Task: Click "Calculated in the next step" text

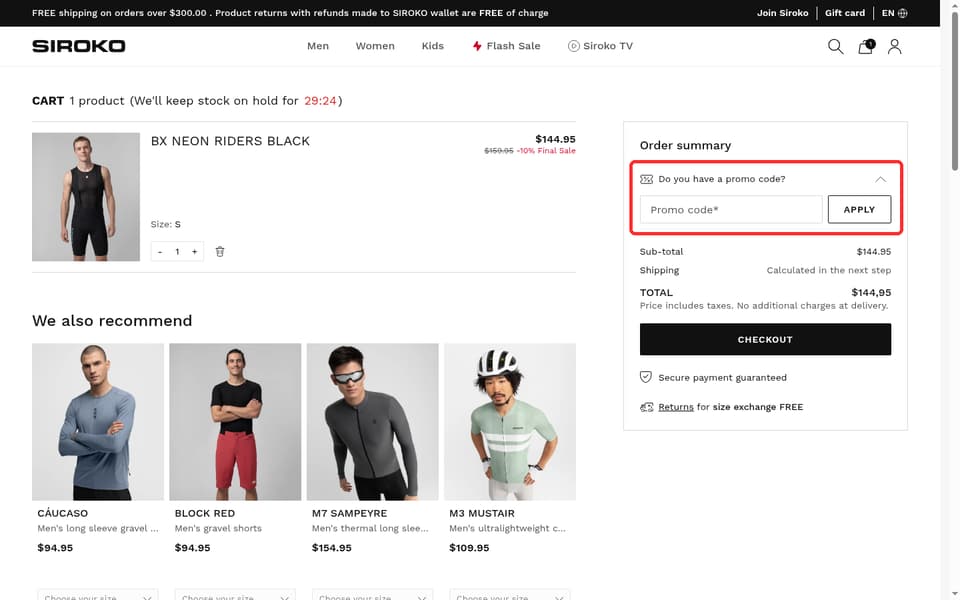Action: click(x=829, y=270)
